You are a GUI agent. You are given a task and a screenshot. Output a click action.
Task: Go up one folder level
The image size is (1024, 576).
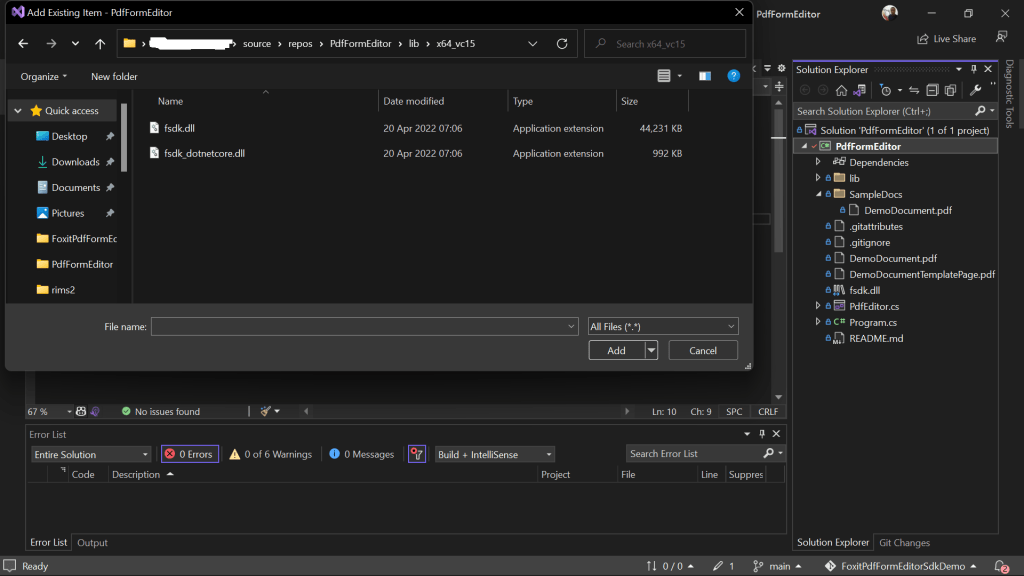pos(100,44)
